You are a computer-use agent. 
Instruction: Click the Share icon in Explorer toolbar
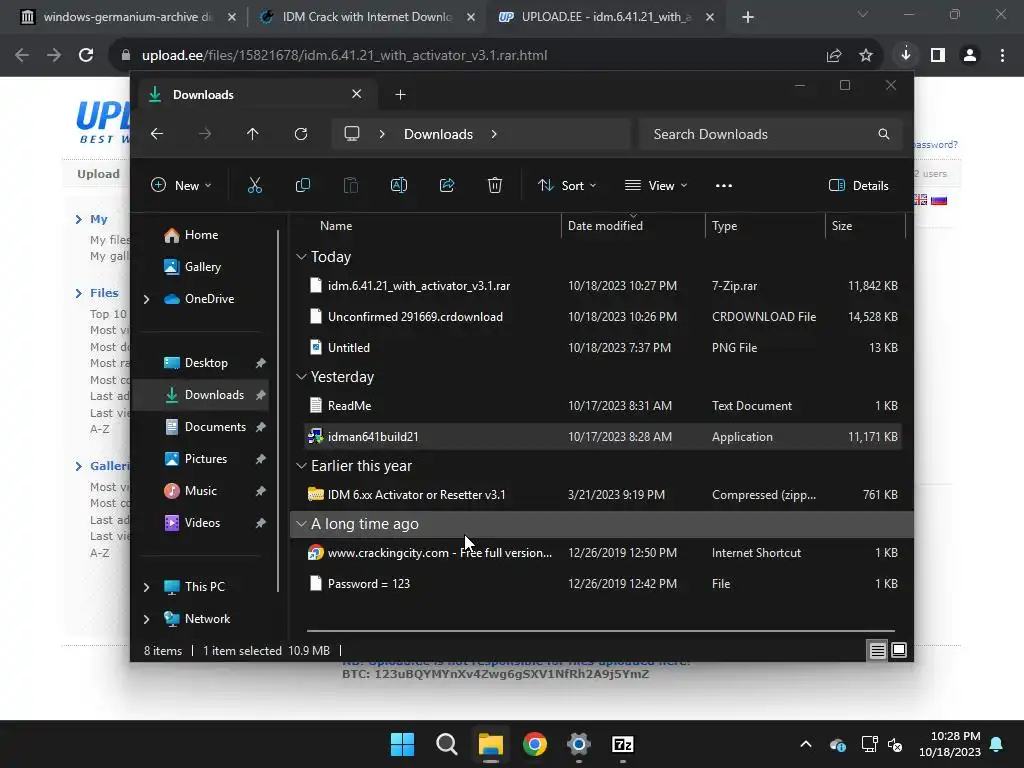coord(447,185)
